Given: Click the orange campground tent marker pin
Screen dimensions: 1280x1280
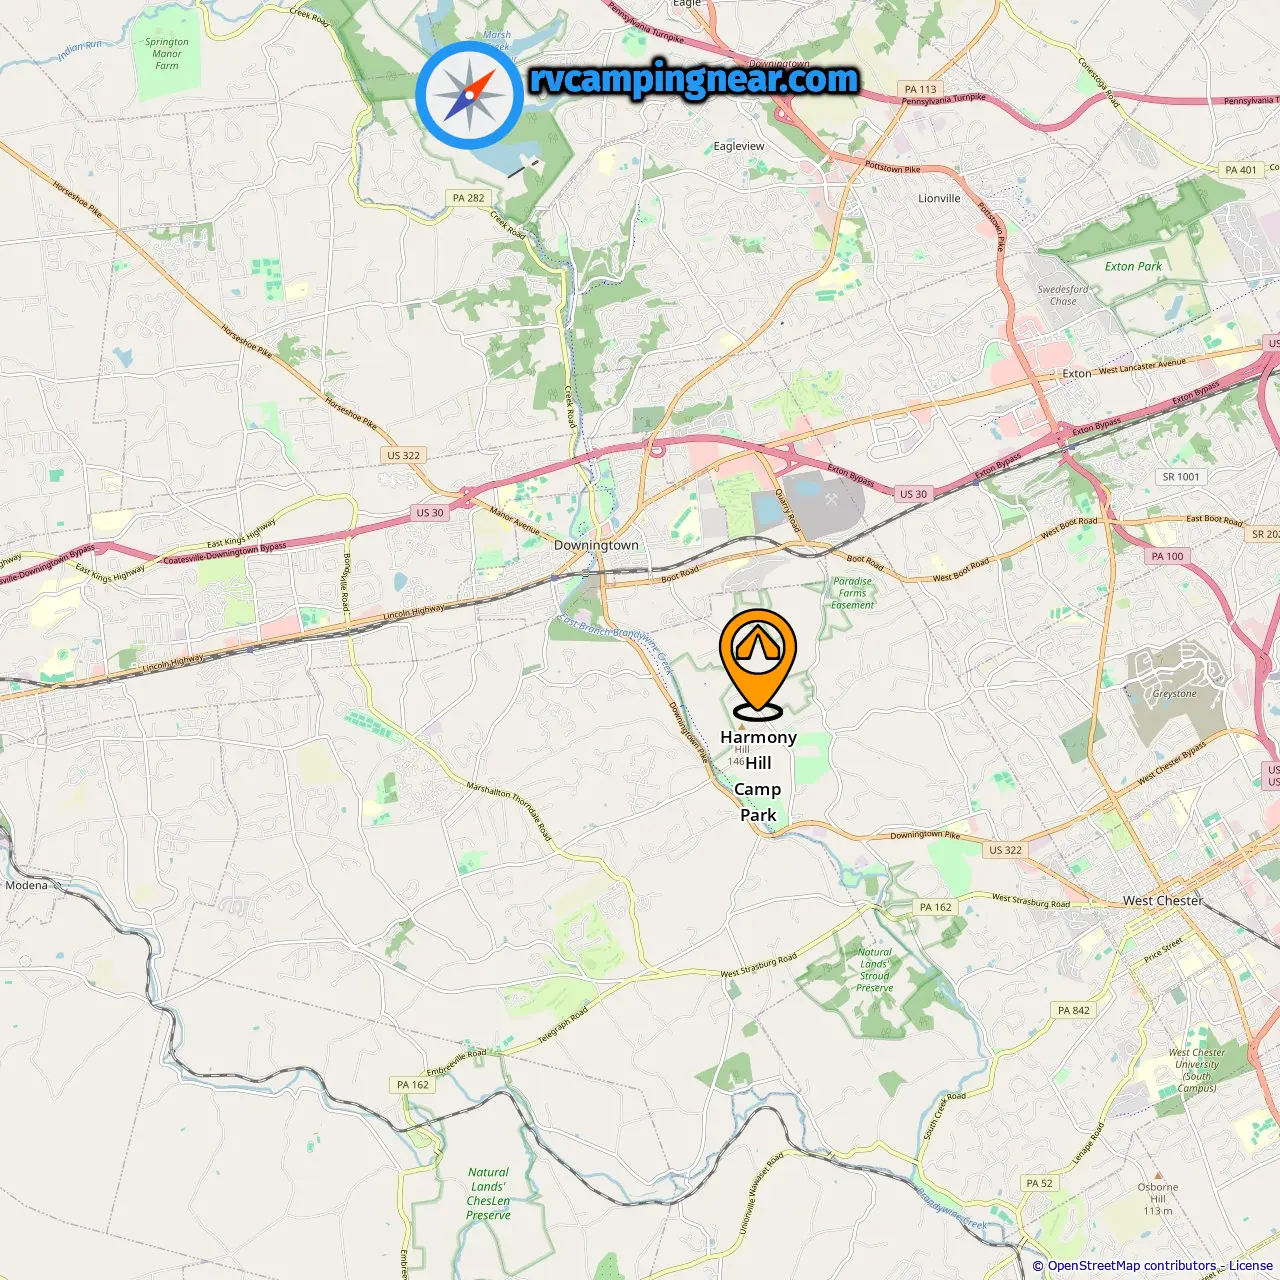Looking at the screenshot, I should pyautogui.click(x=758, y=664).
